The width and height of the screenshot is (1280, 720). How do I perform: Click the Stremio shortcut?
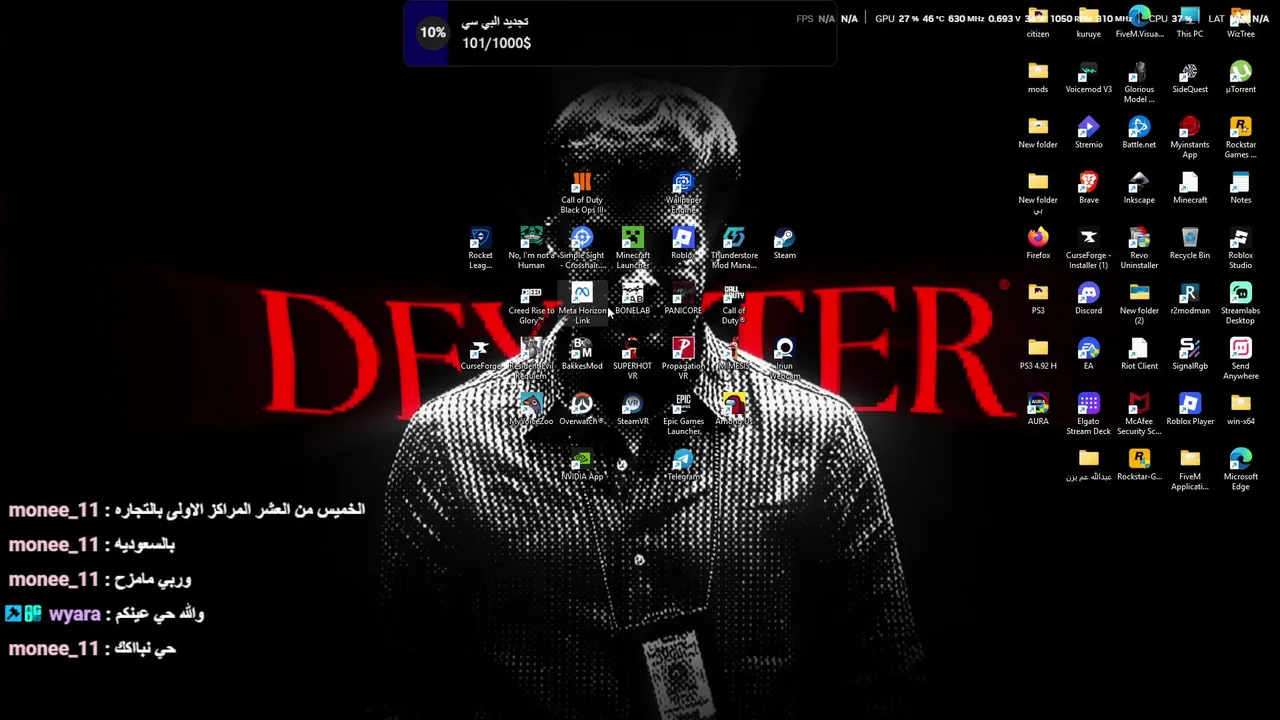pyautogui.click(x=1089, y=133)
